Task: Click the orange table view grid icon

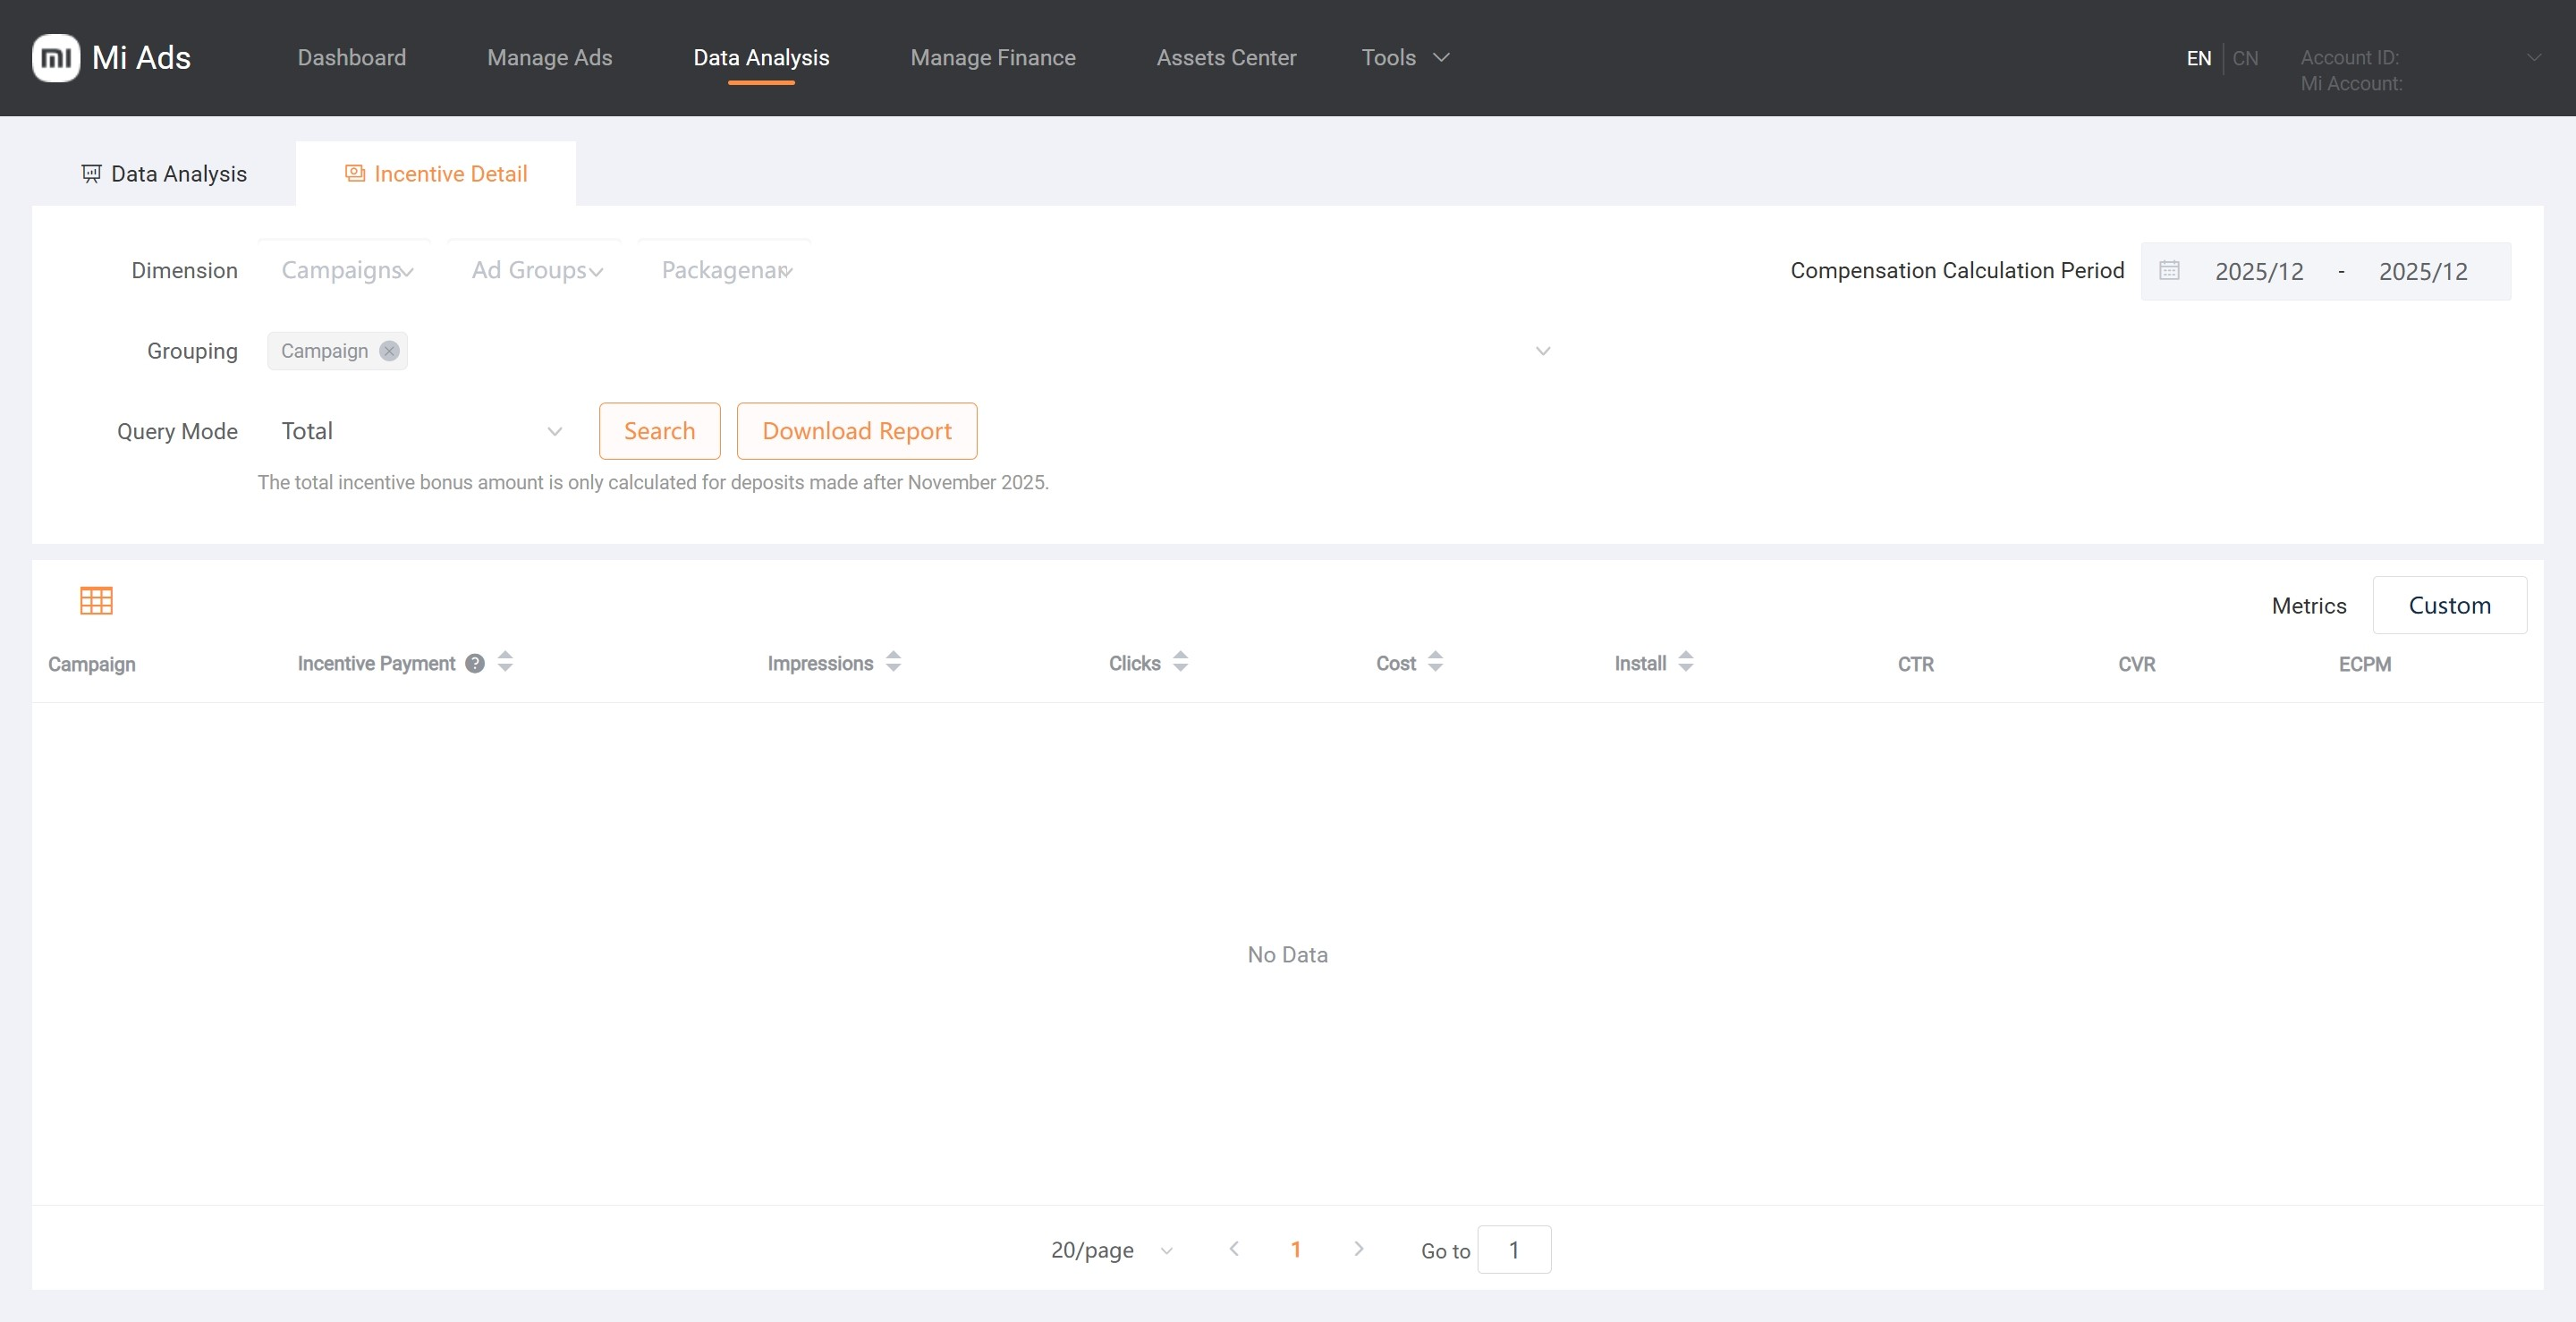Action: point(96,600)
